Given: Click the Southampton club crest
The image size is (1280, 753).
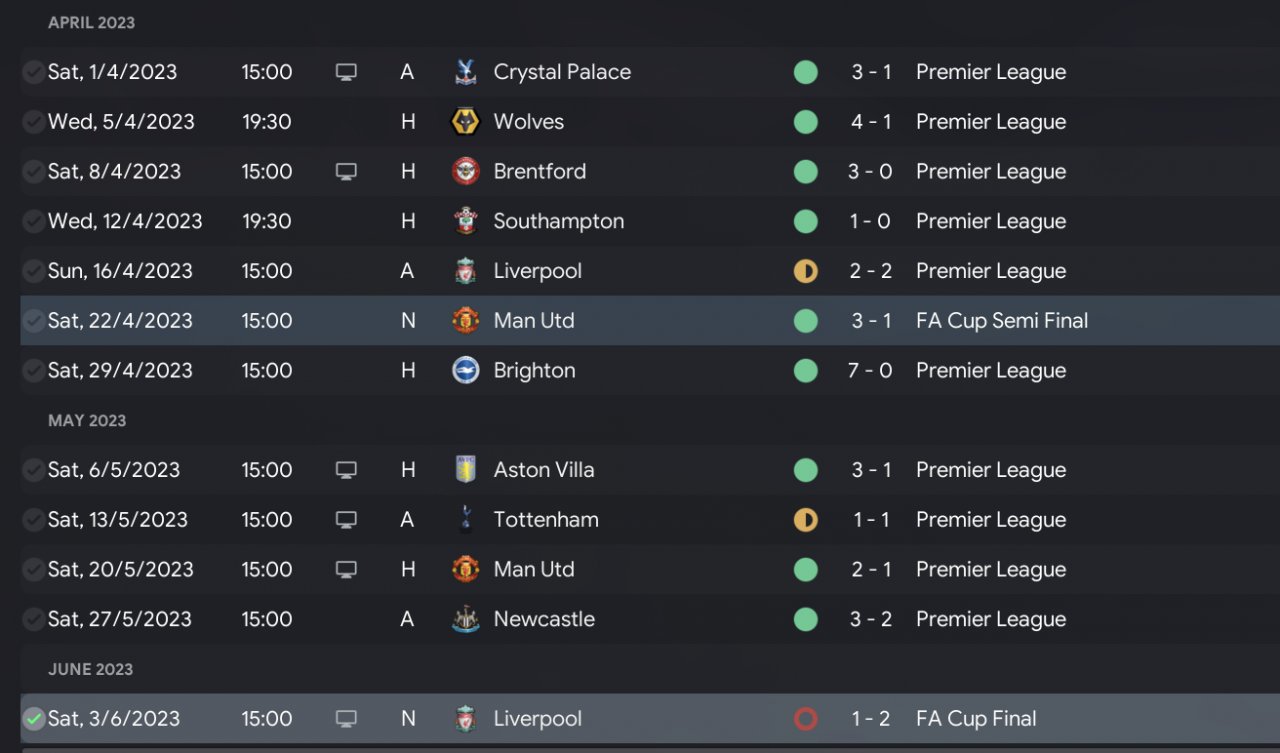Looking at the screenshot, I should (465, 222).
